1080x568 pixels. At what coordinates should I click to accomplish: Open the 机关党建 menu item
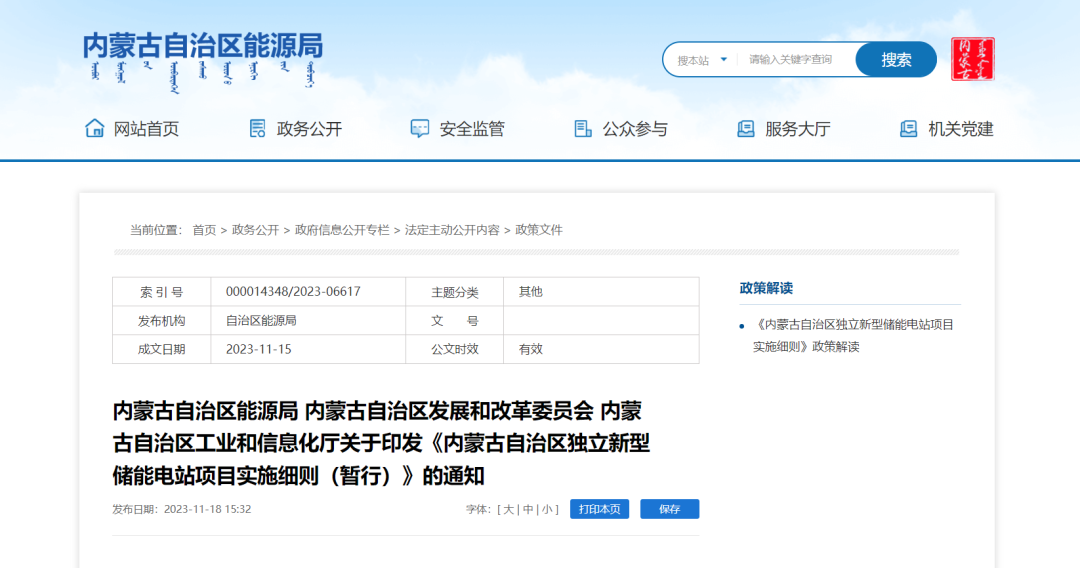coord(961,129)
